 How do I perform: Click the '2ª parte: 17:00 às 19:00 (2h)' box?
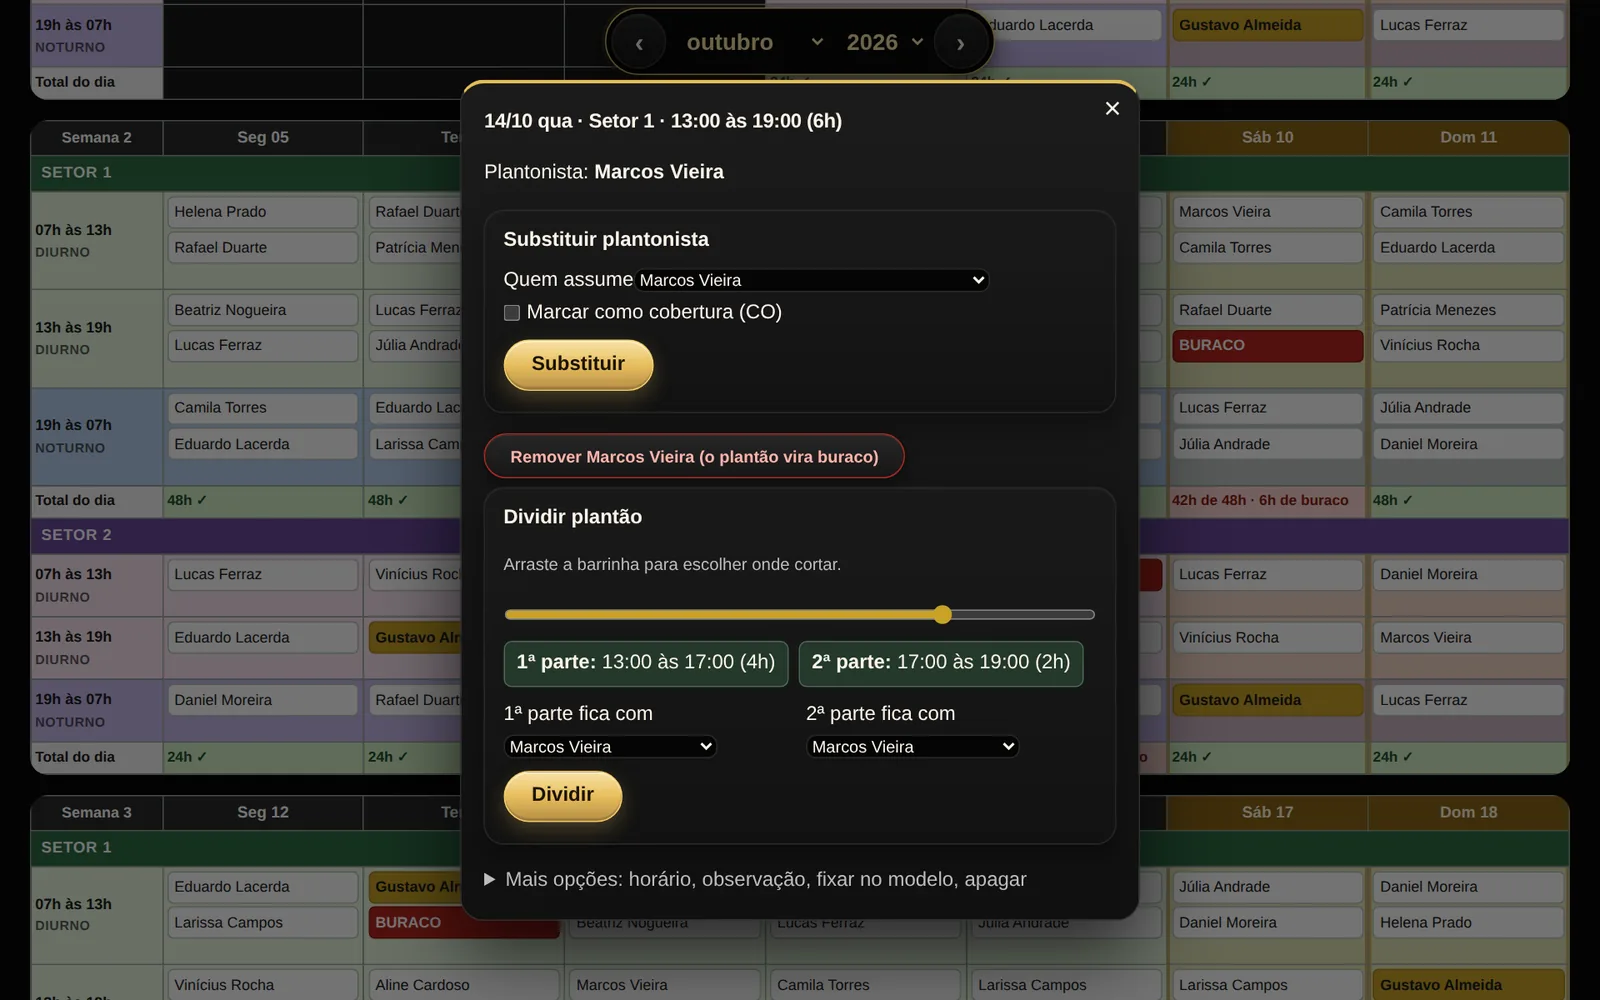coord(941,663)
